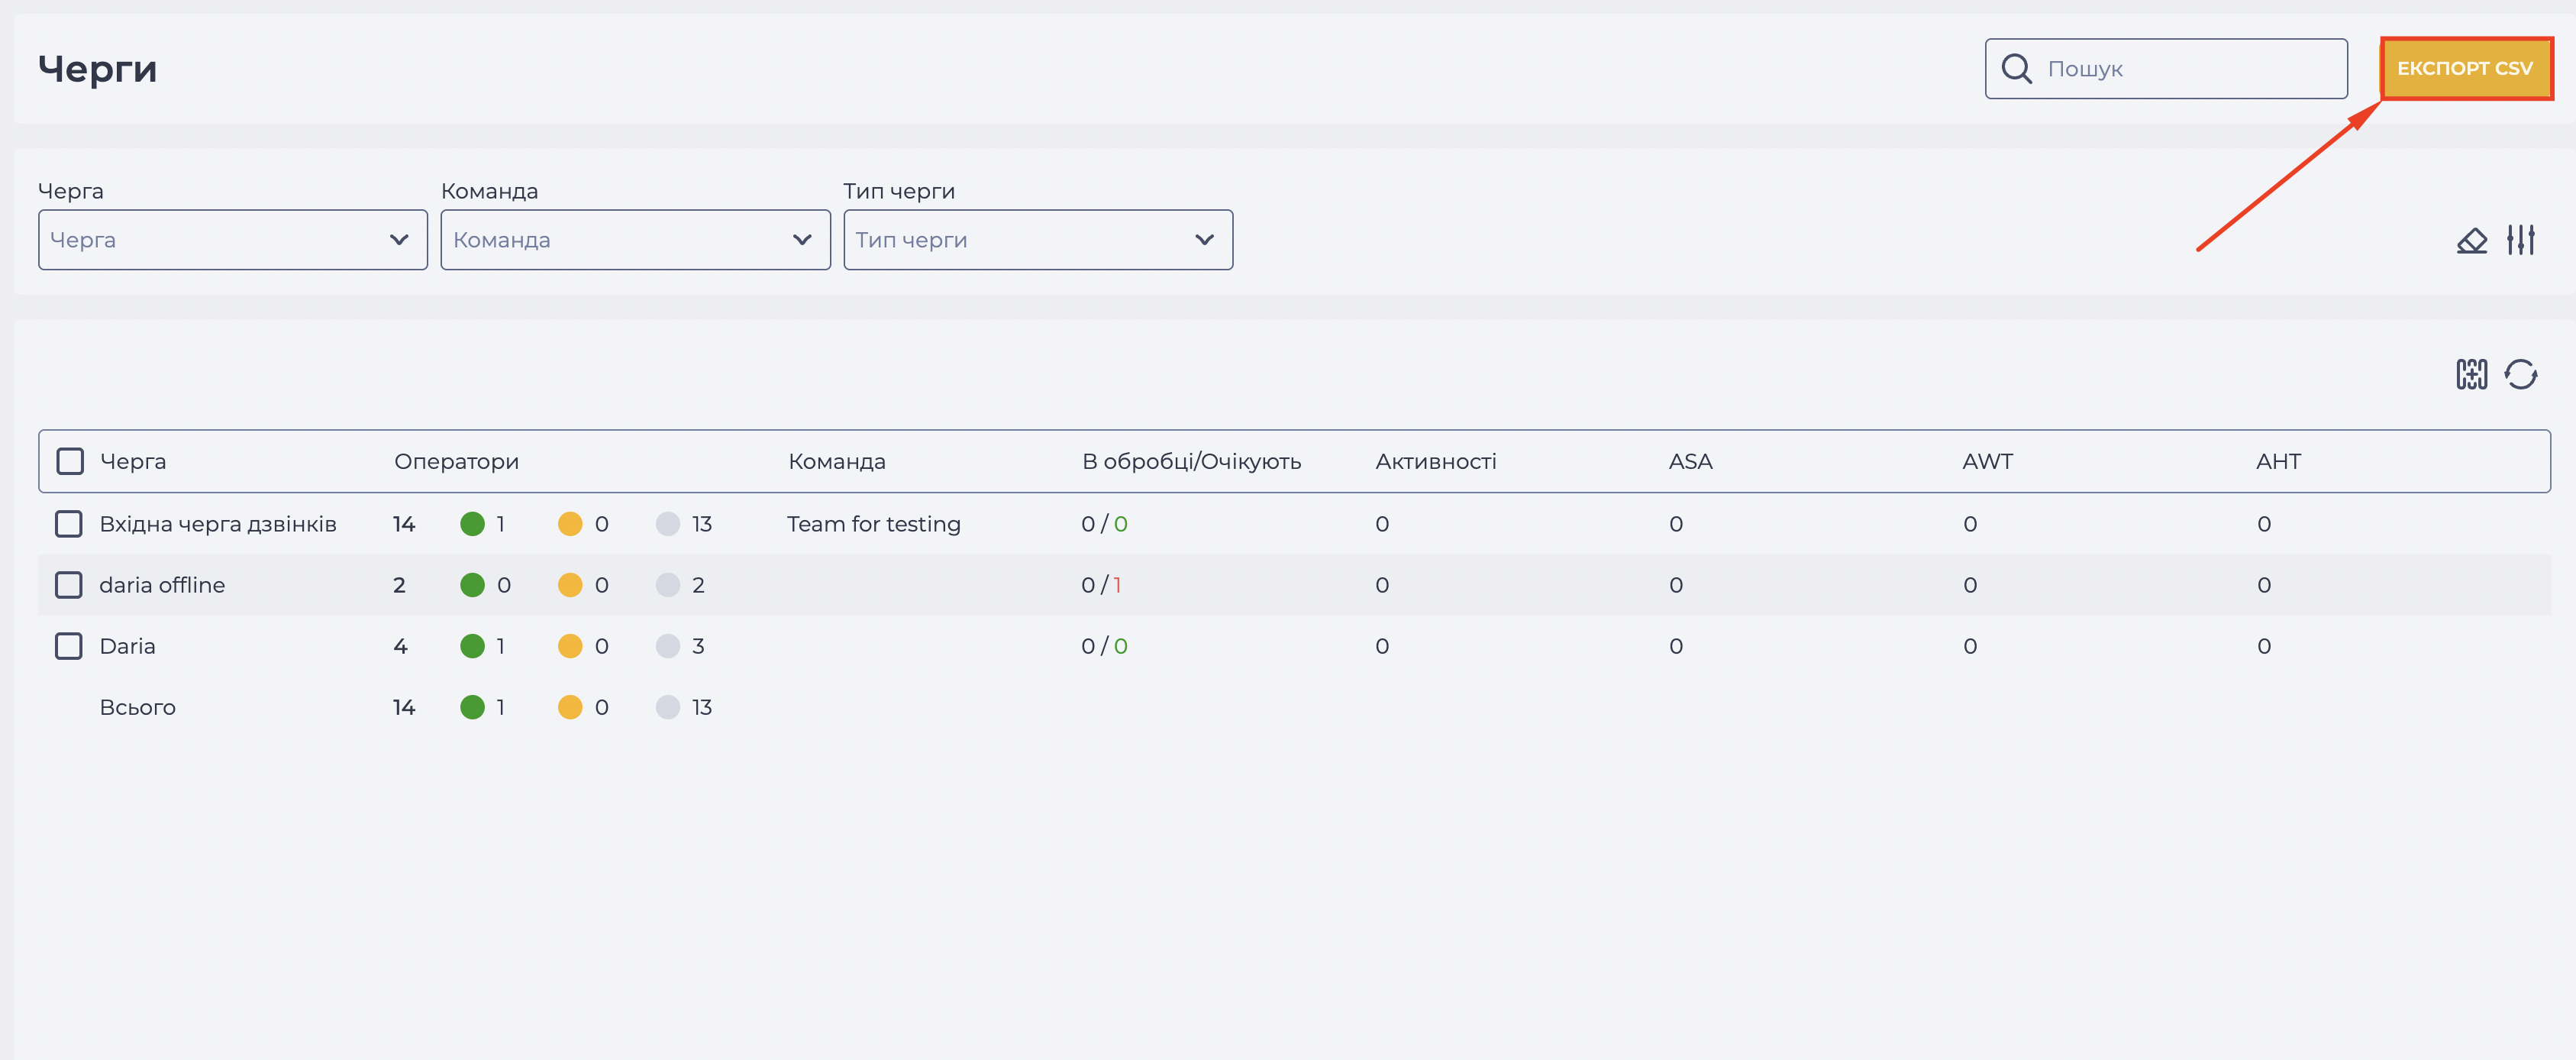
Task: Open table column settings icon
Action: (2471, 374)
